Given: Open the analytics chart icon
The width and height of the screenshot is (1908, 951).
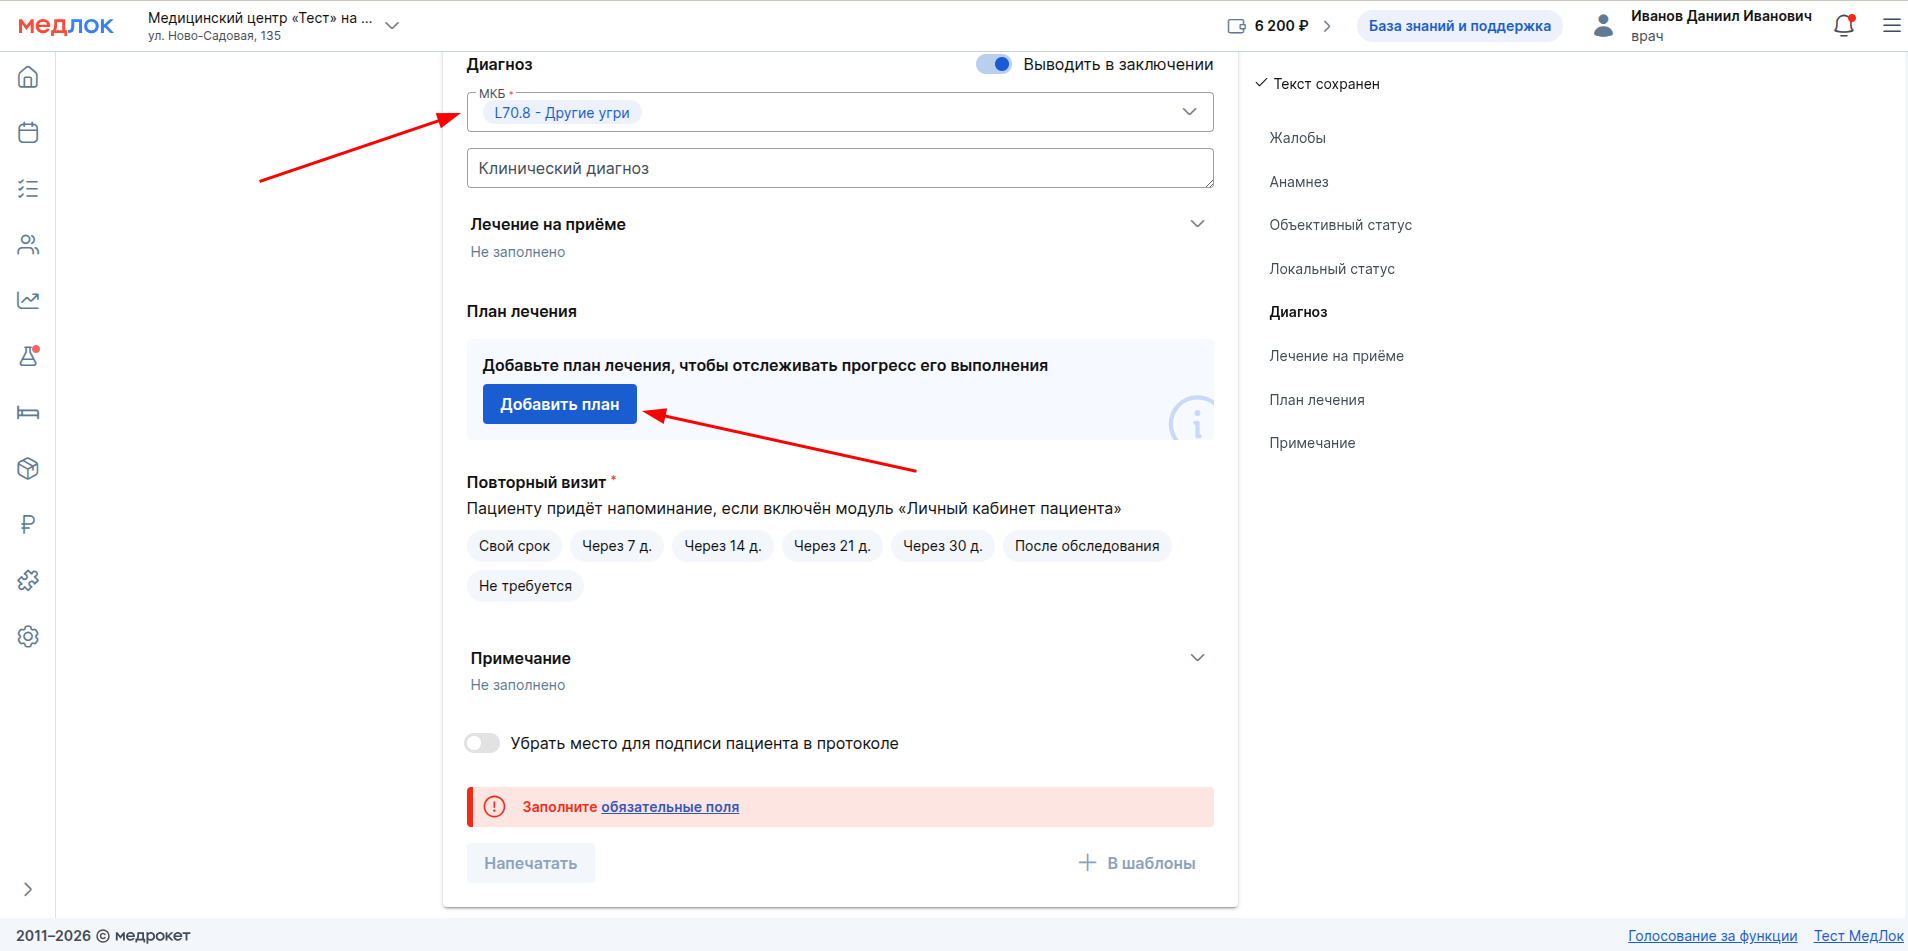Looking at the screenshot, I should coord(28,300).
